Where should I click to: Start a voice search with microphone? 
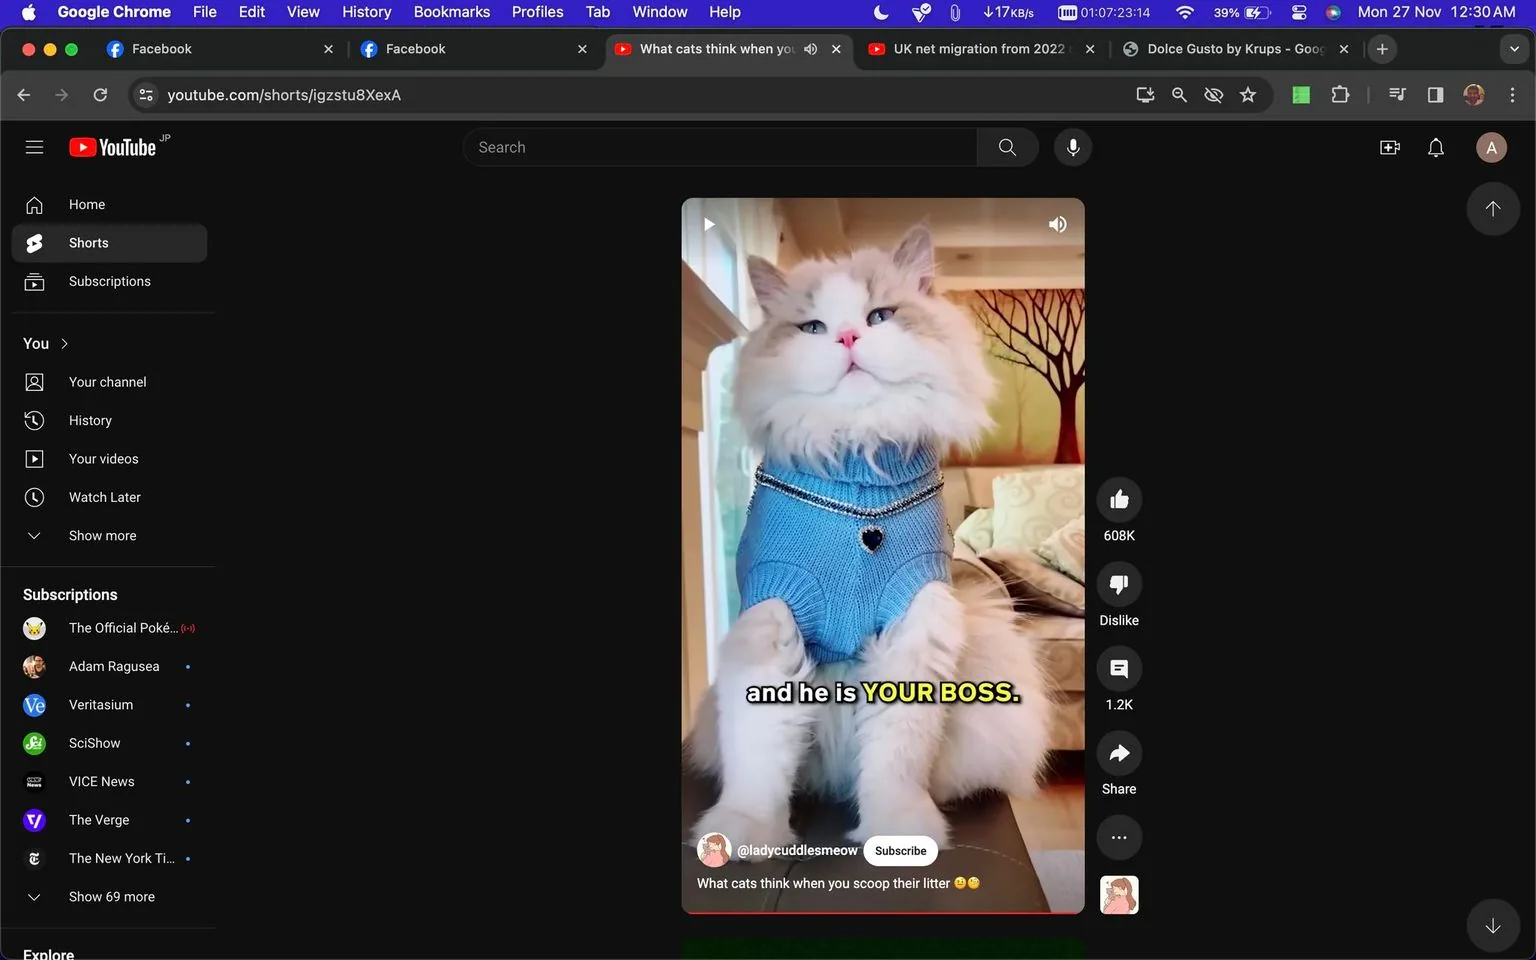1072,147
